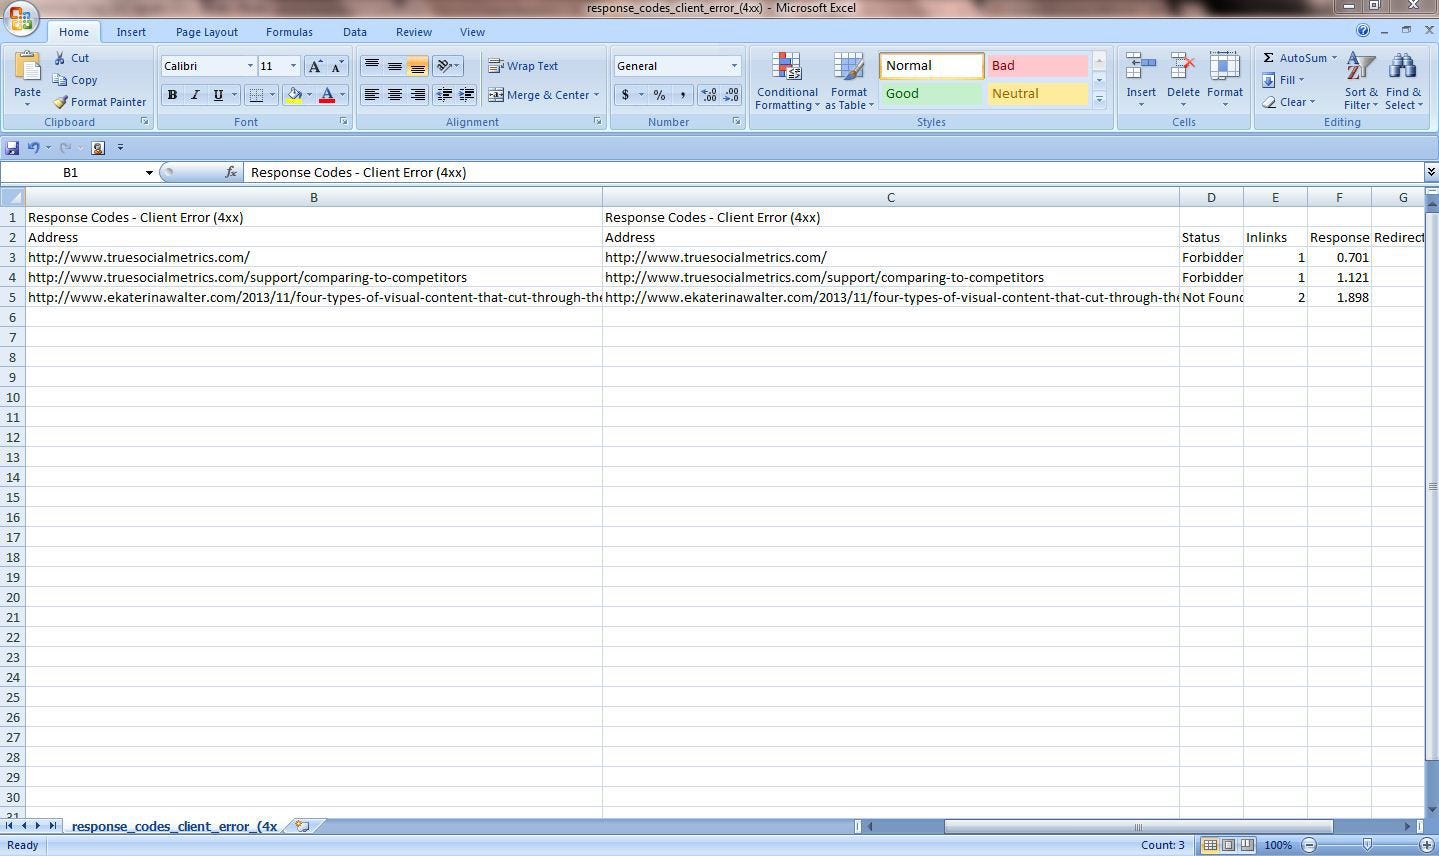1439x856 pixels.
Task: Click the Clear button
Action: tap(1288, 102)
